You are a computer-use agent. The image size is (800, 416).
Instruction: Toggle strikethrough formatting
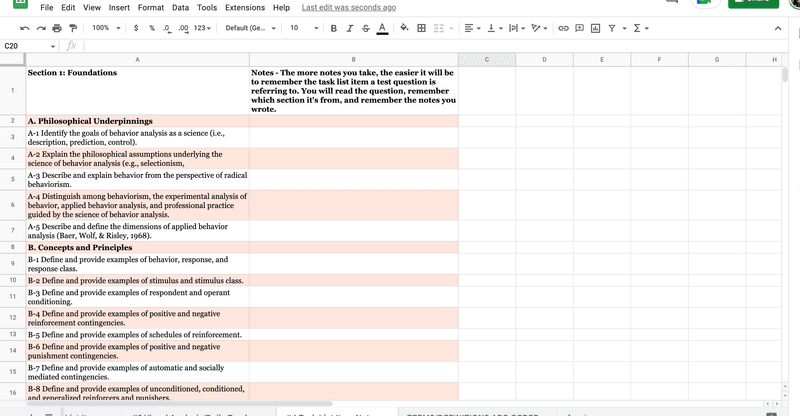point(366,28)
